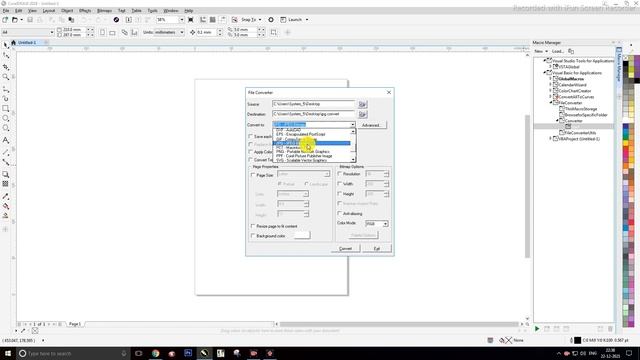The width and height of the screenshot is (640, 360).
Task: Select the Shape tool
Action: click(6, 55)
